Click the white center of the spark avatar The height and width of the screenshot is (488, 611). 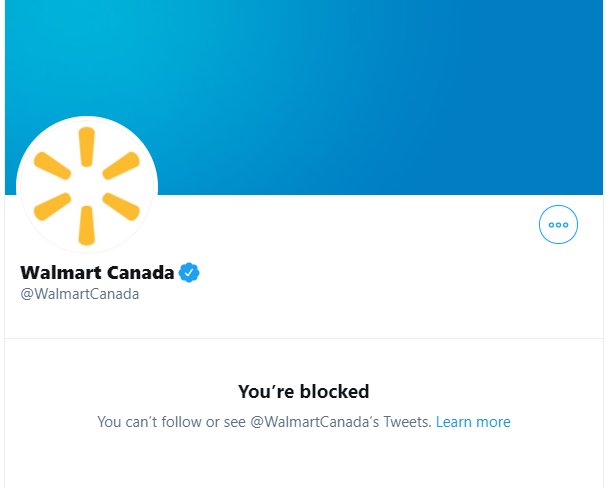tap(87, 186)
